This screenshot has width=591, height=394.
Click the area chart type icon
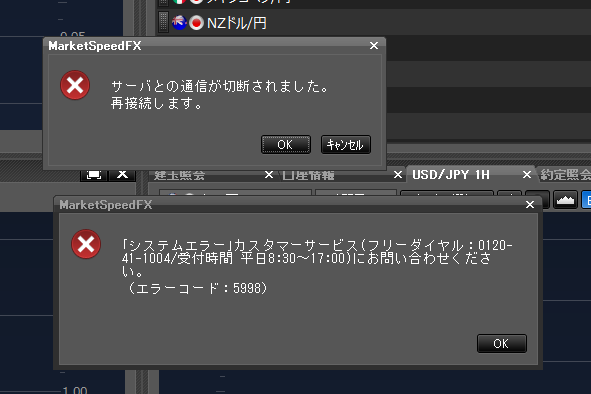pos(565,199)
